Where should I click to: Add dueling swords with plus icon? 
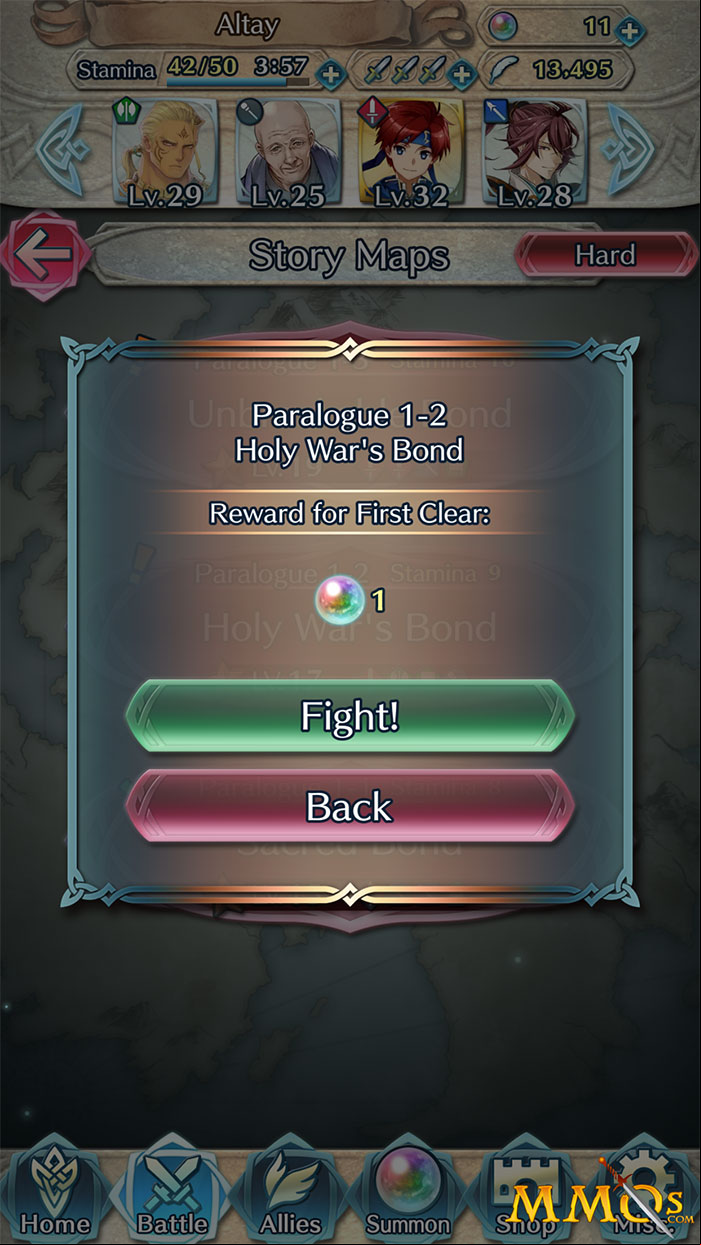(x=461, y=73)
